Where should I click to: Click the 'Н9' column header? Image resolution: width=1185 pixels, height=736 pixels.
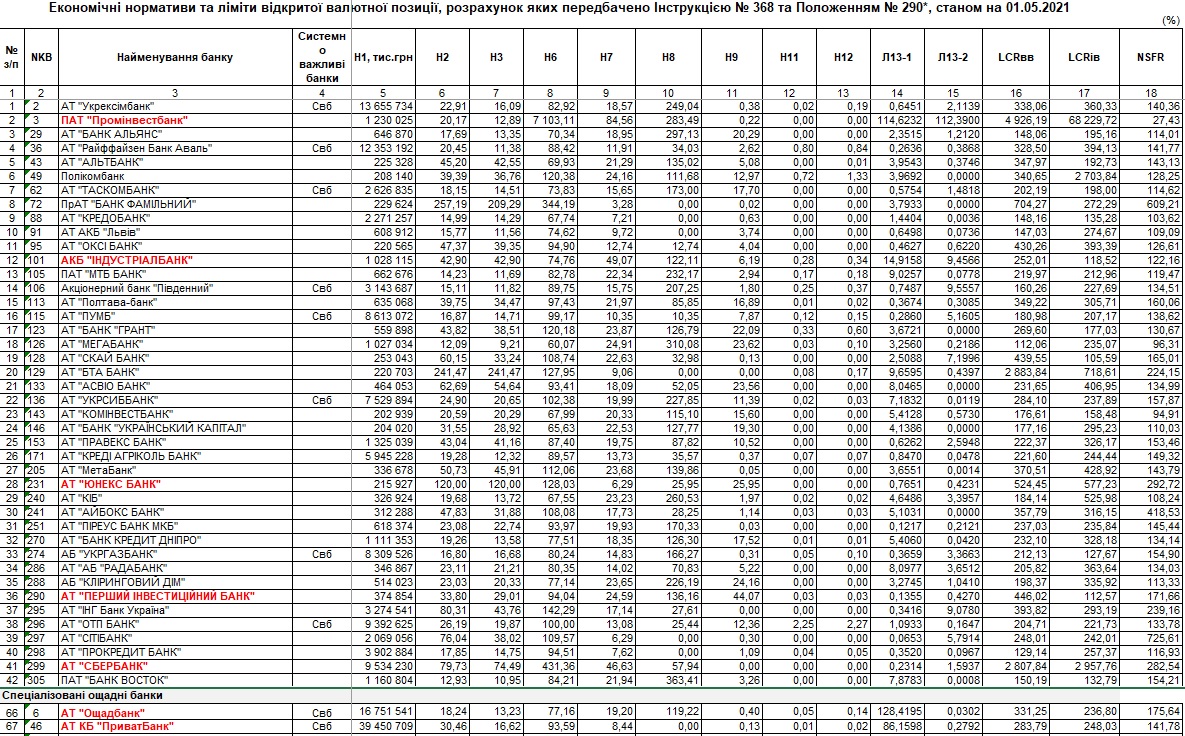(x=731, y=57)
